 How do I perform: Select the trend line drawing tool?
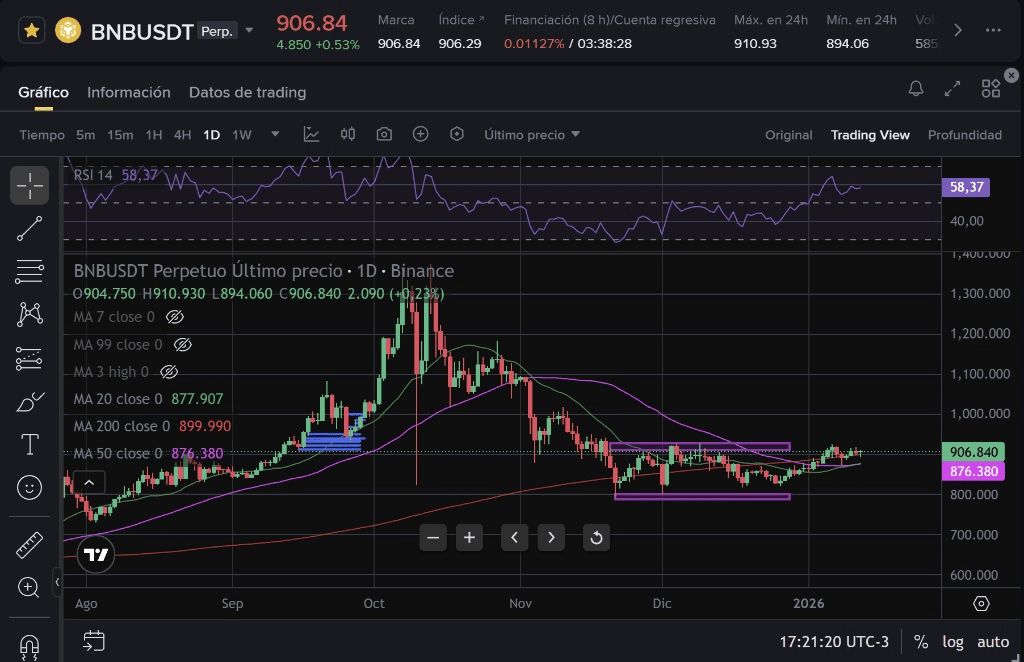pos(30,229)
